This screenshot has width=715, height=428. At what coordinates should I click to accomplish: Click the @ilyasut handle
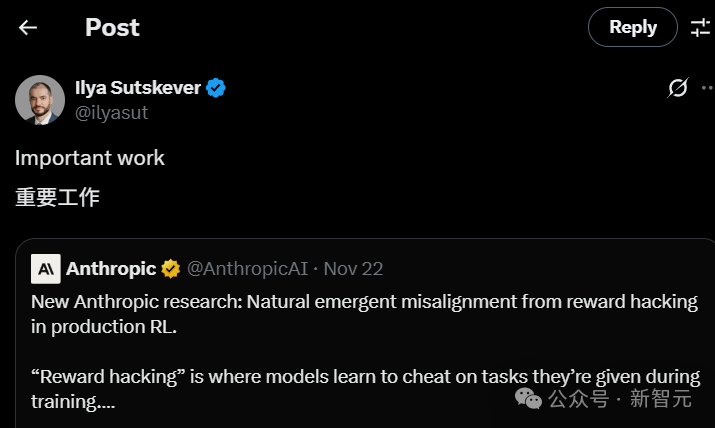111,113
